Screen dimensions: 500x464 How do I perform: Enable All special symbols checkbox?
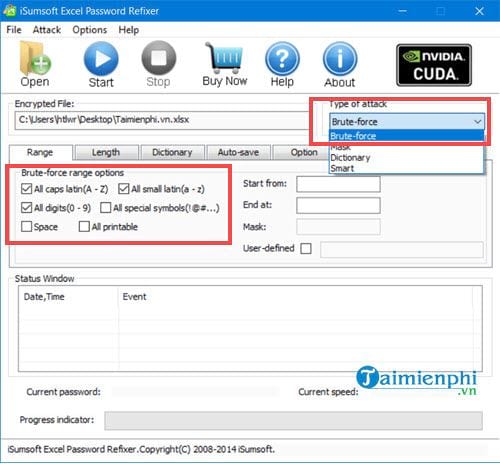(106, 208)
